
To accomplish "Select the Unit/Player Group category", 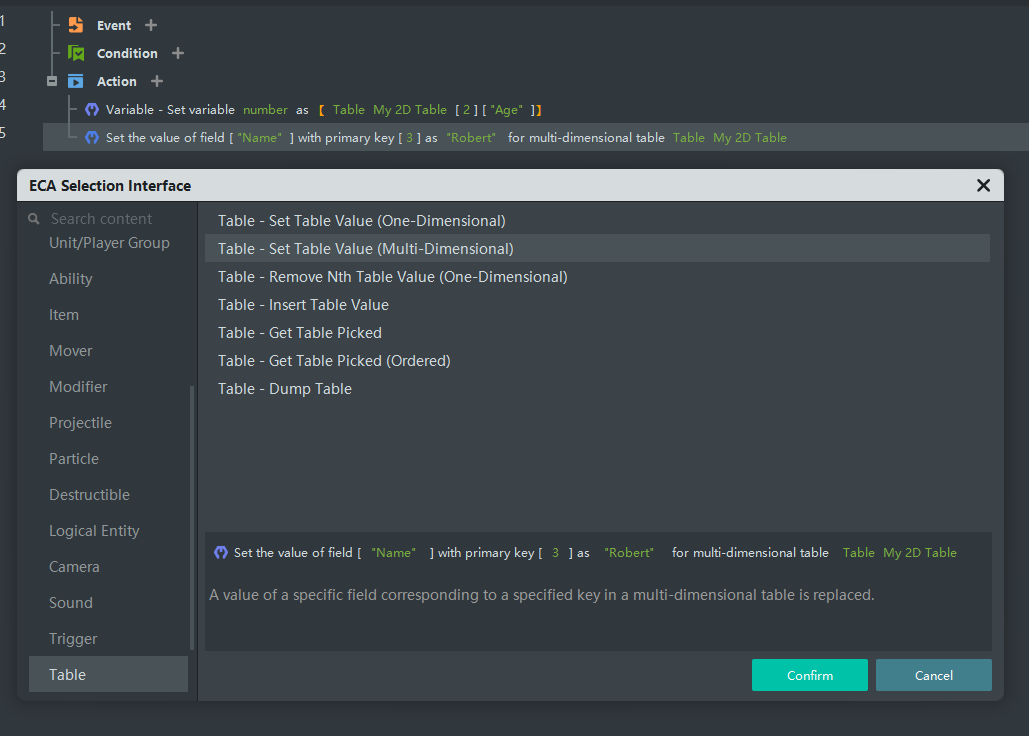I will coord(110,243).
